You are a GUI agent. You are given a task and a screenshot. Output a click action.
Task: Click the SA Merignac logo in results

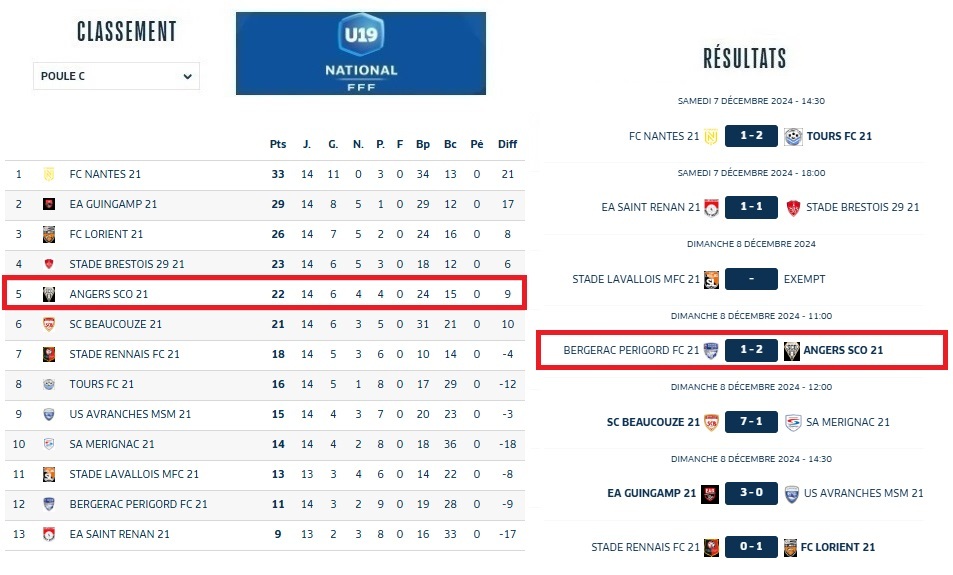(793, 422)
